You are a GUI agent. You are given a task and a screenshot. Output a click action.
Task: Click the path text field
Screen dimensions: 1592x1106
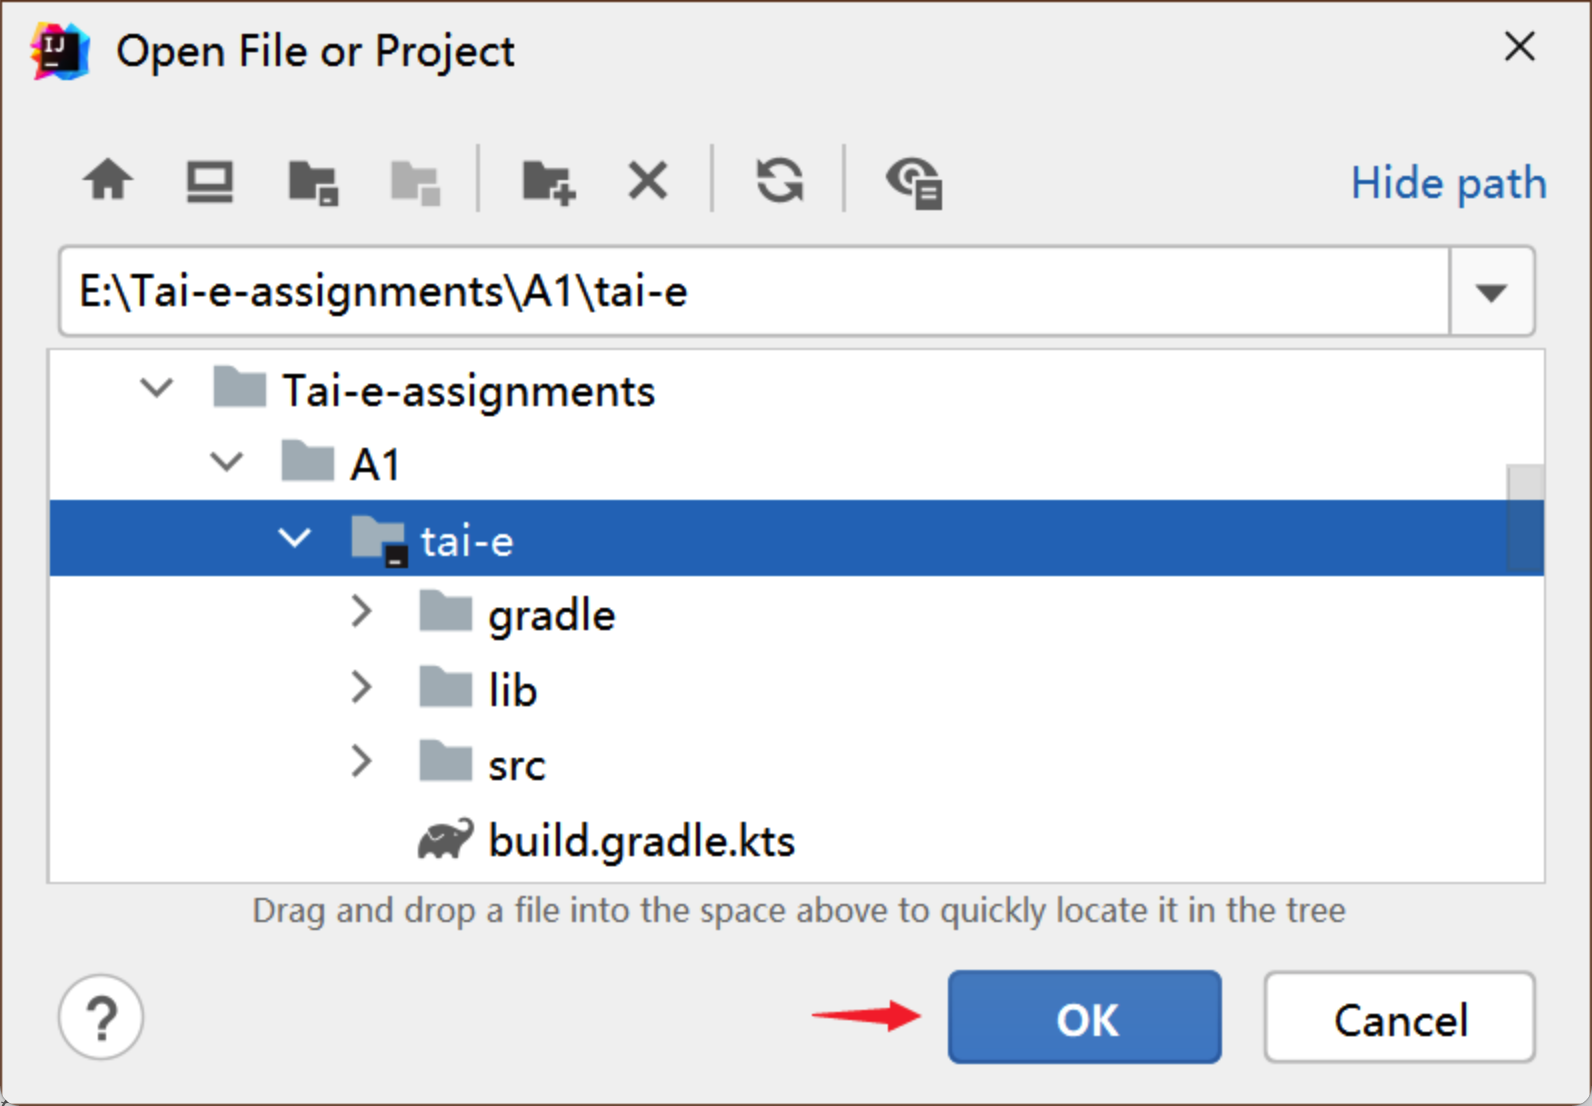click(754, 292)
